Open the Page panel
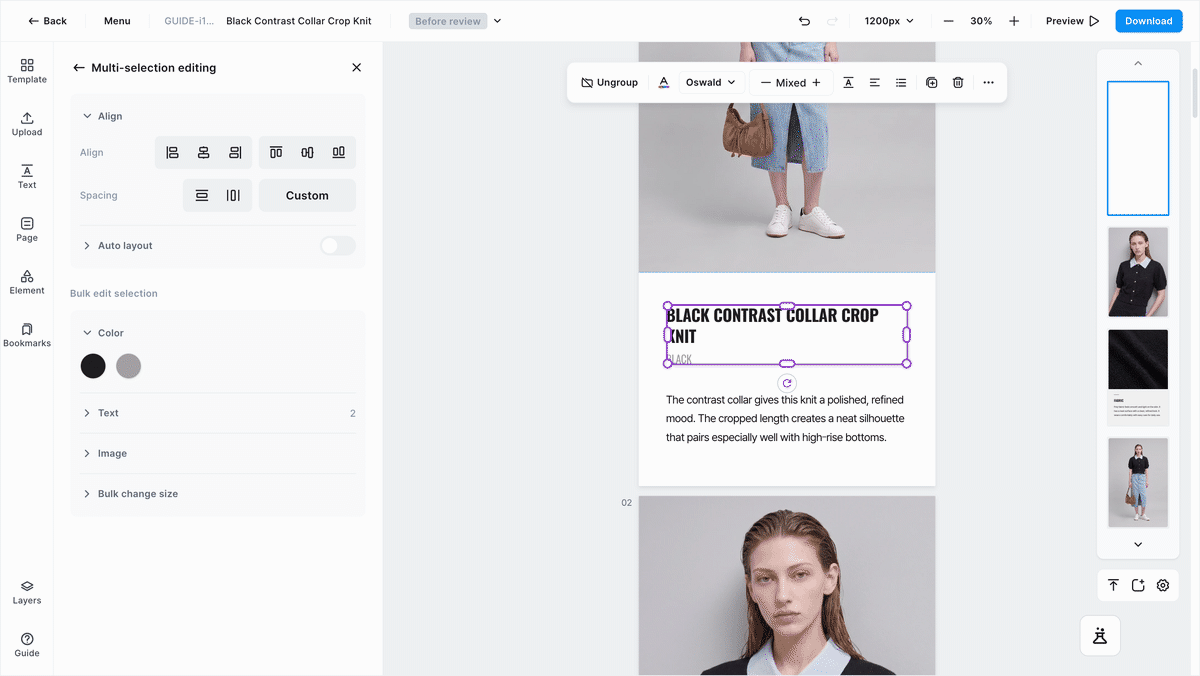This screenshot has height=676, width=1200. [27, 230]
